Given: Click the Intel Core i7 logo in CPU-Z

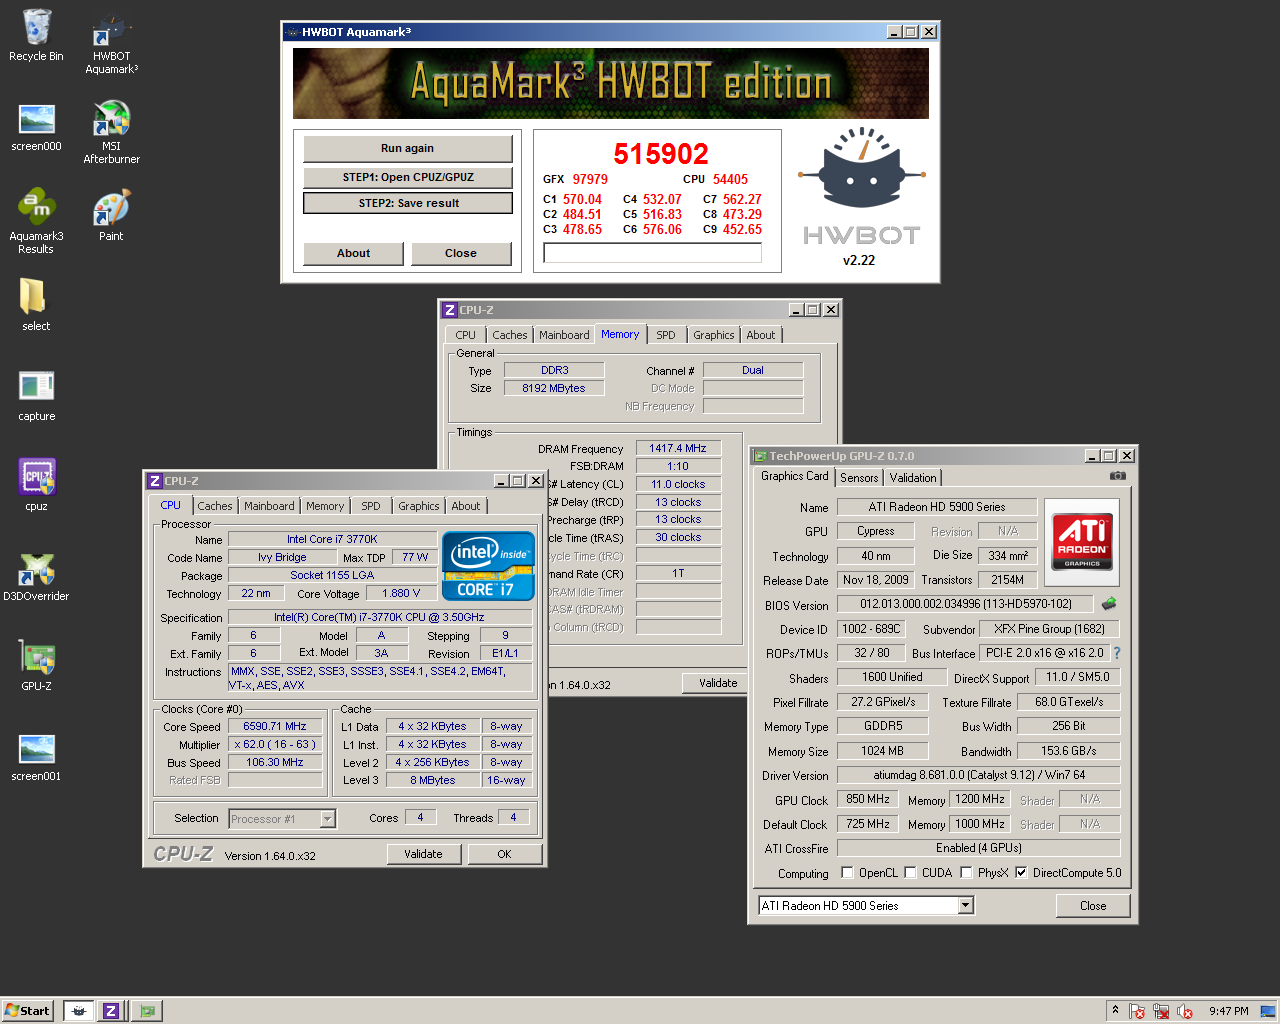Looking at the screenshot, I should pos(488,566).
